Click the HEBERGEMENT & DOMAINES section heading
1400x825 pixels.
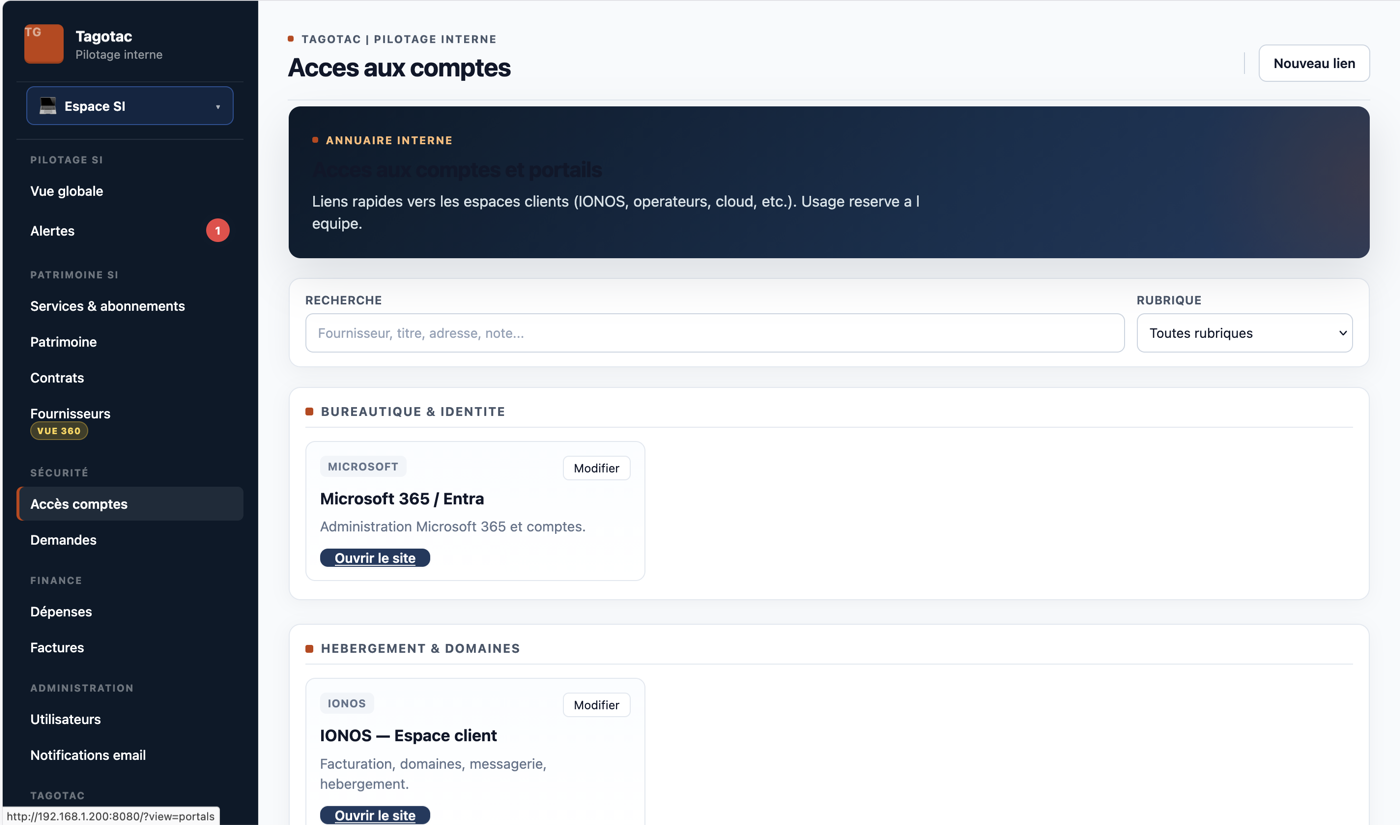(x=420, y=649)
